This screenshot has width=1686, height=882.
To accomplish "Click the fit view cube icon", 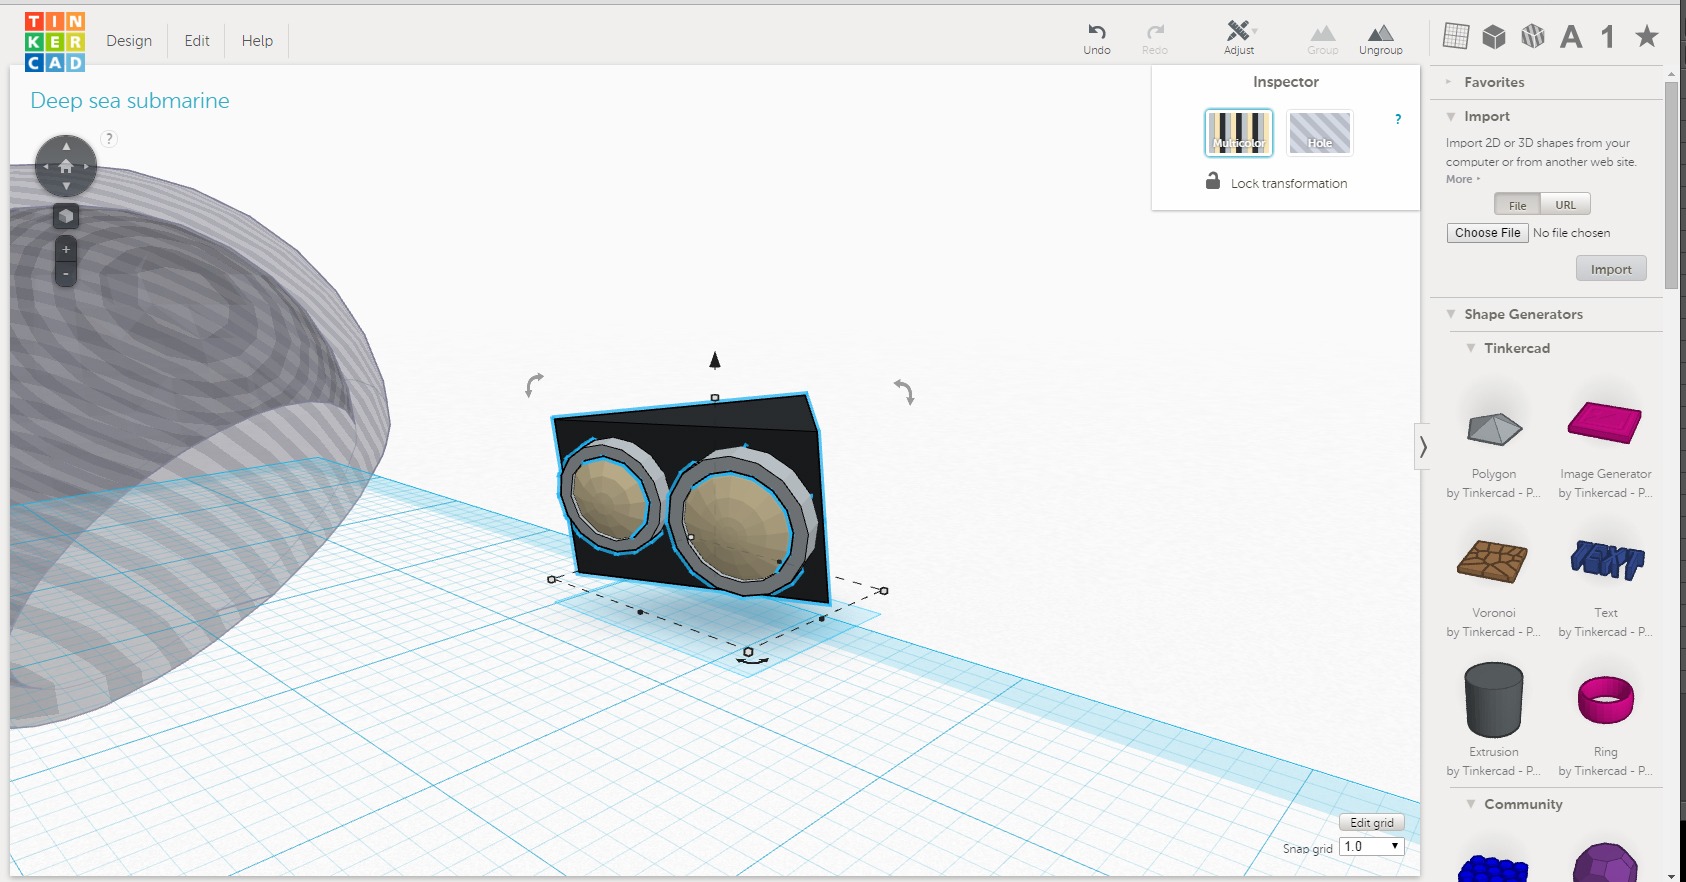I will (x=66, y=216).
